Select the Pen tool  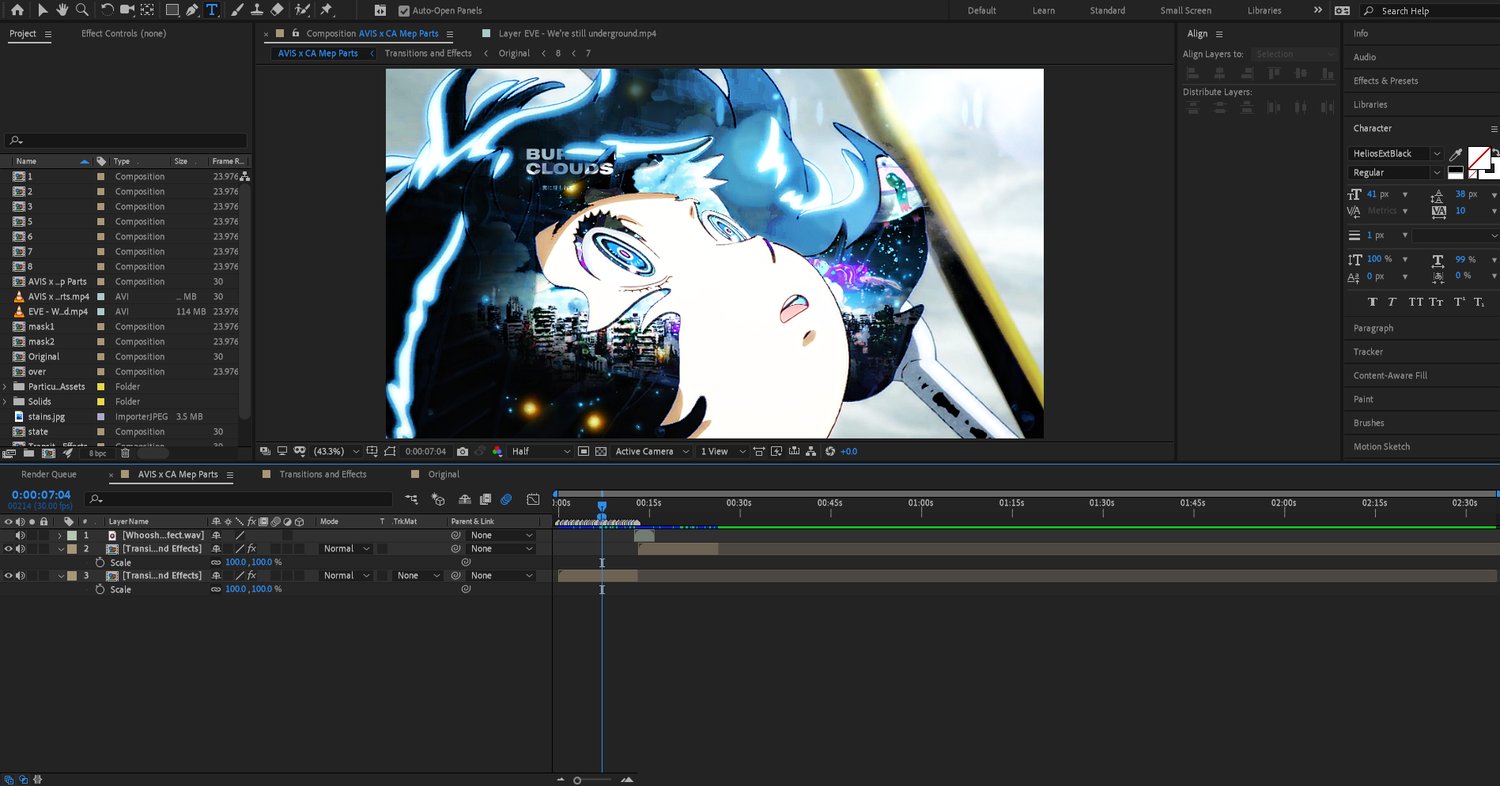click(192, 10)
